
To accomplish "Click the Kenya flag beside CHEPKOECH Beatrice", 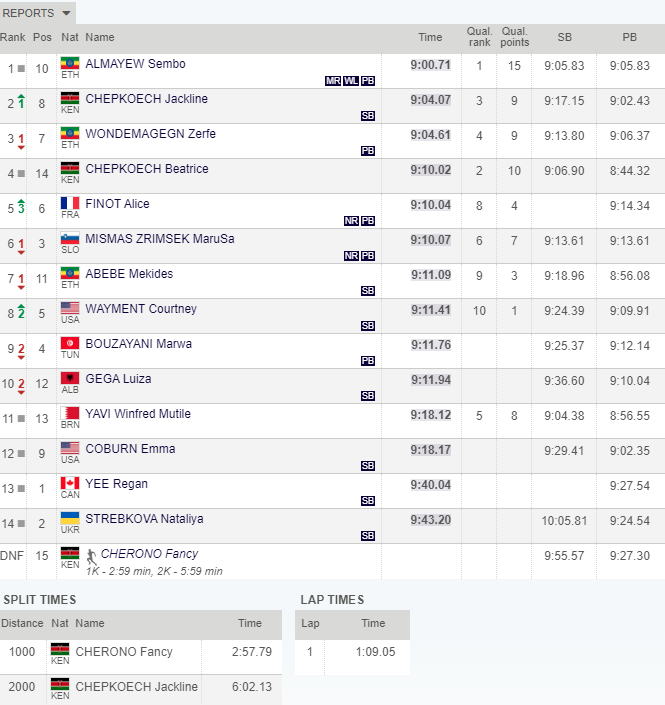I will click(70, 168).
